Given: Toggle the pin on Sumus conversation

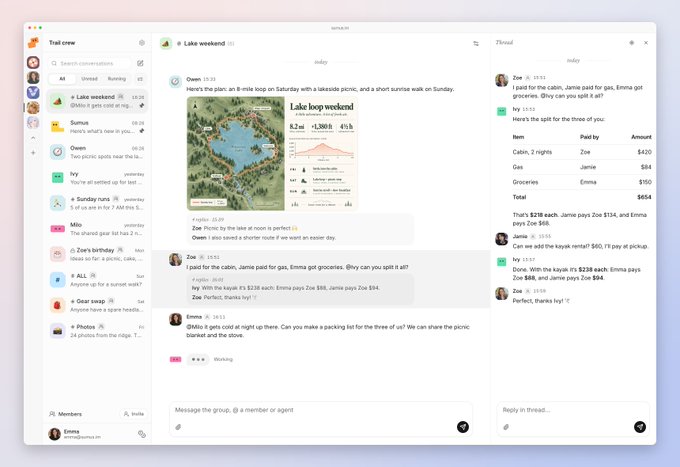Looking at the screenshot, I should pos(141,131).
